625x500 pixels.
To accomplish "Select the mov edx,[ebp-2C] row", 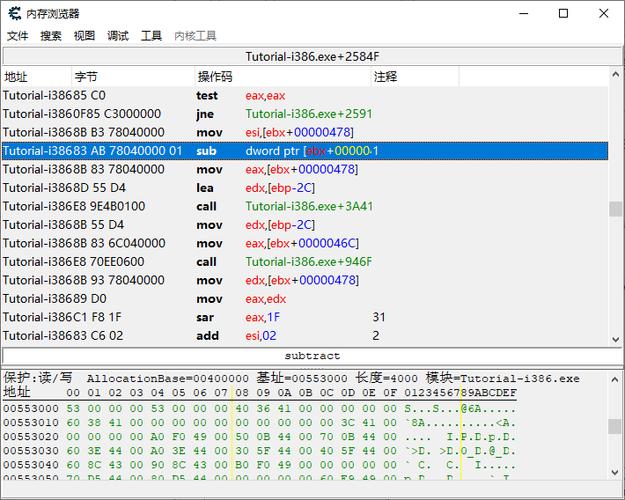I will 305,225.
